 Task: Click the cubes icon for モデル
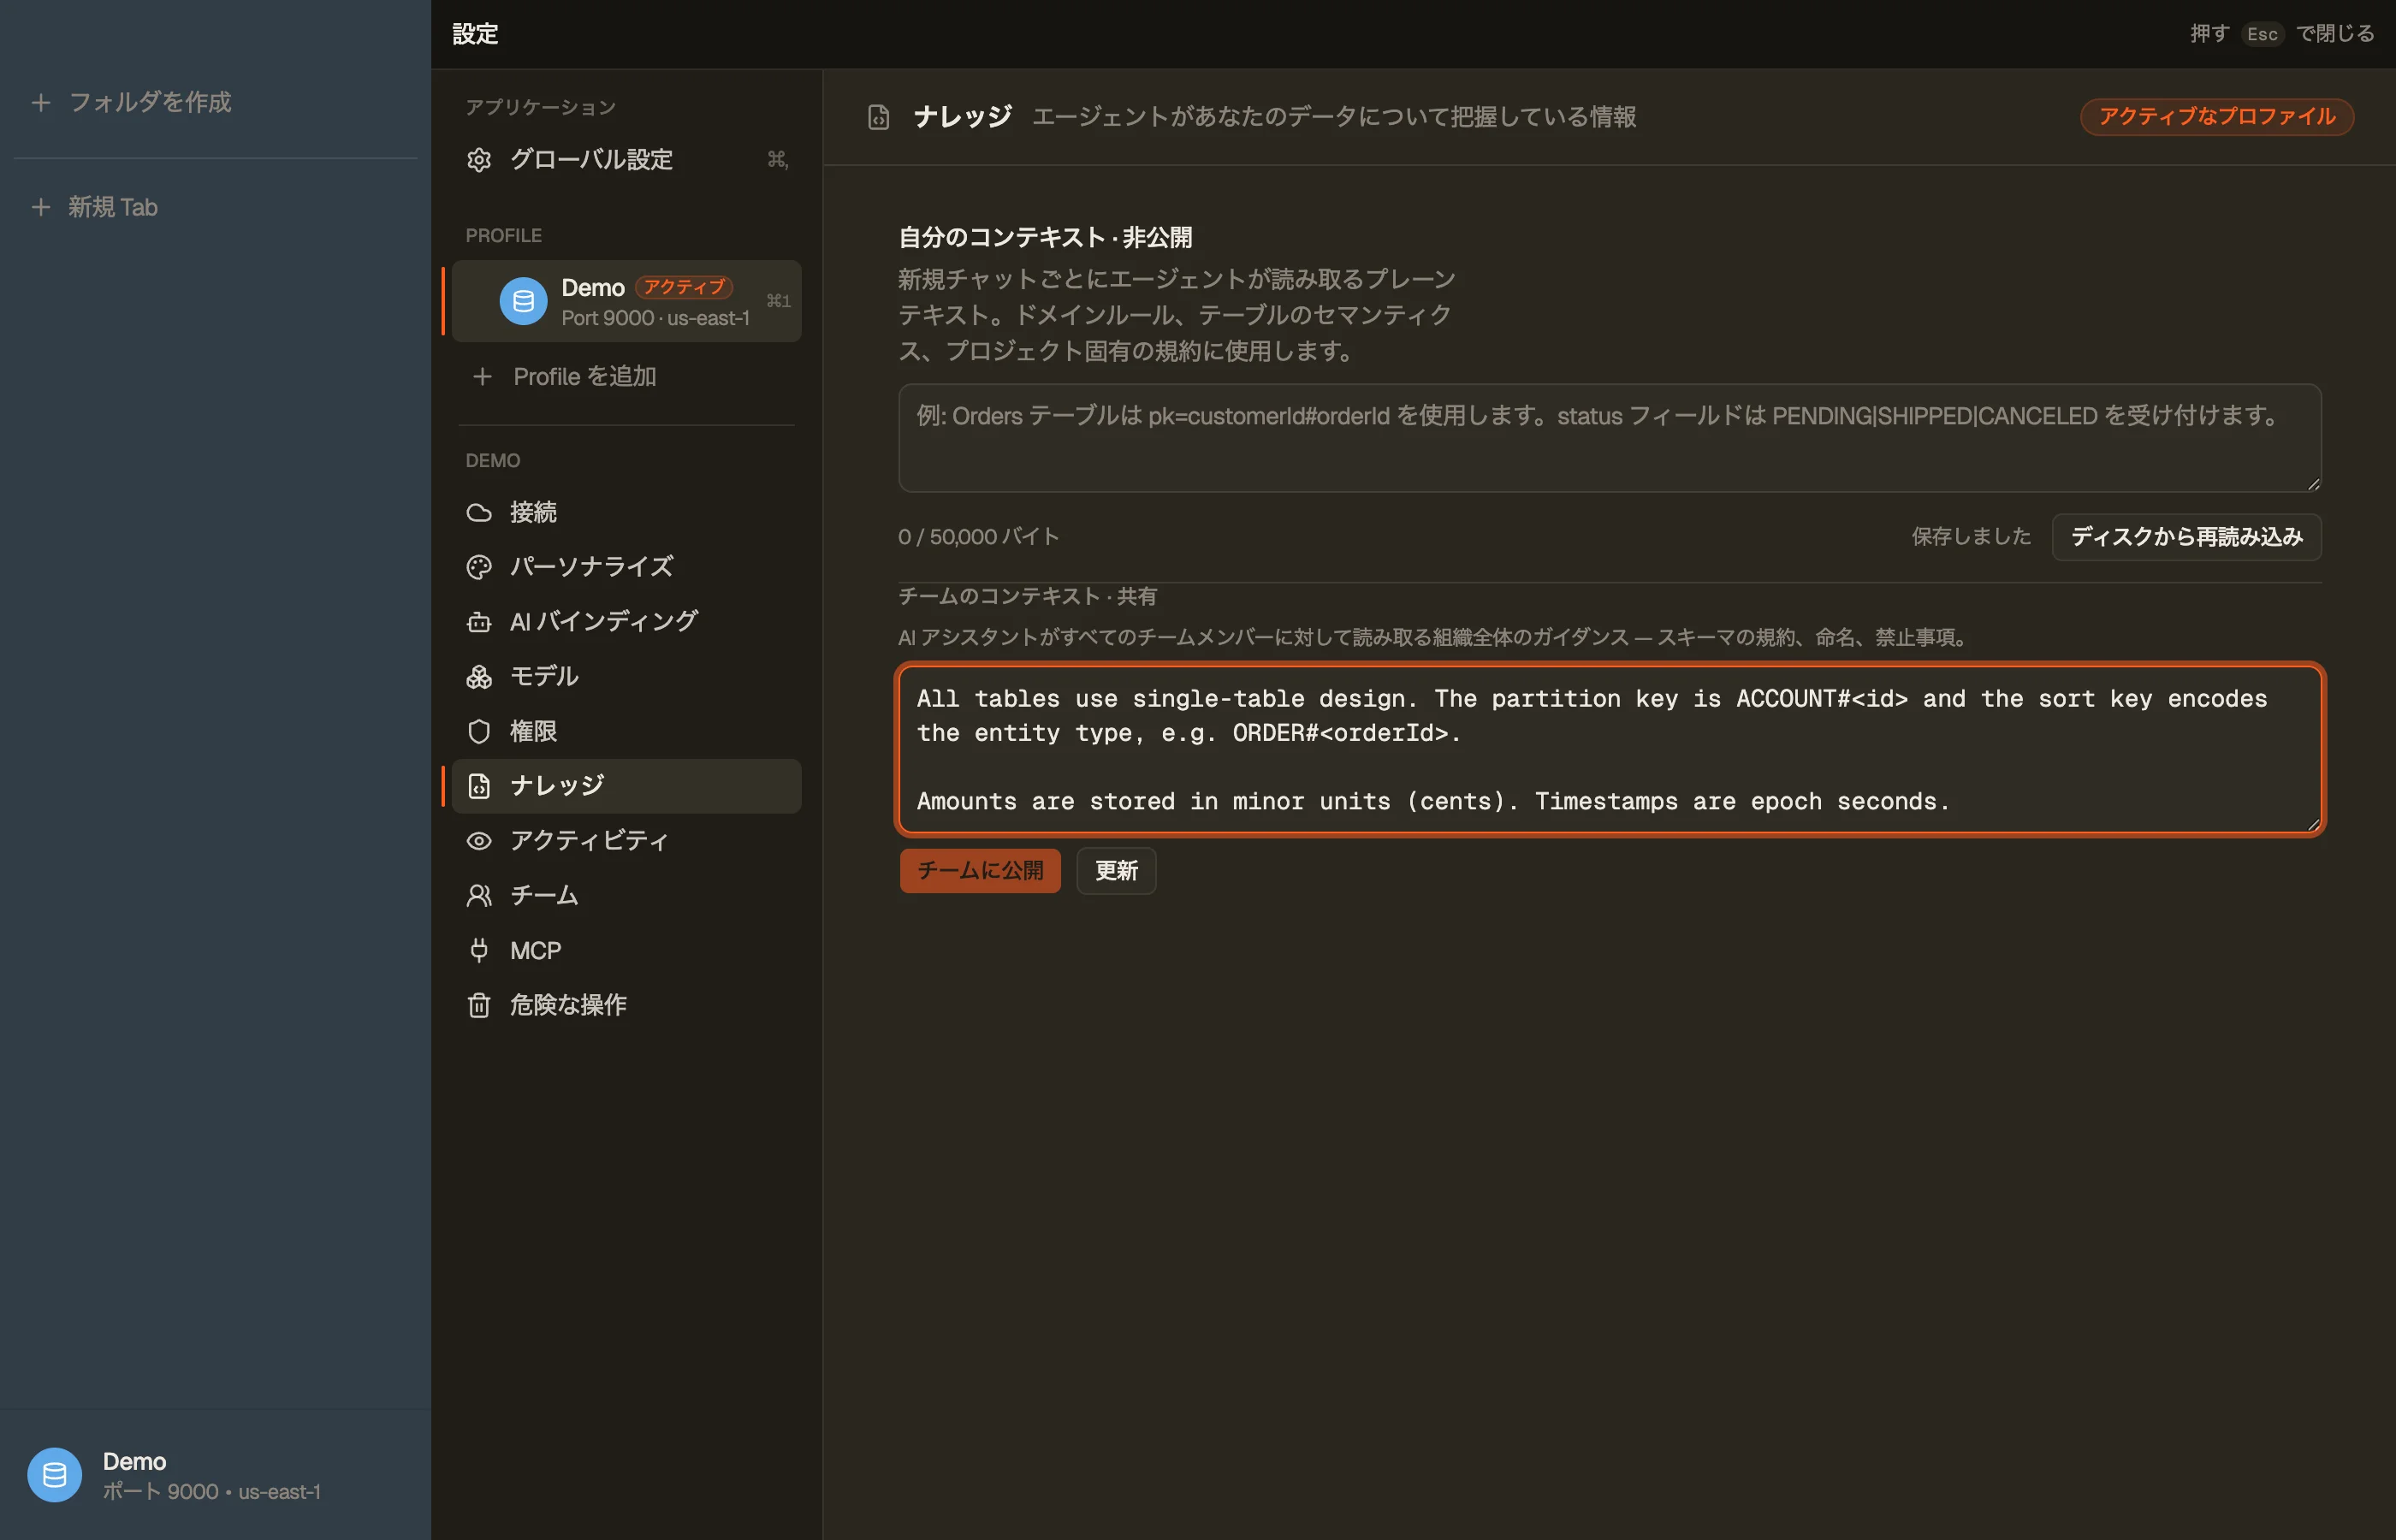(x=479, y=677)
